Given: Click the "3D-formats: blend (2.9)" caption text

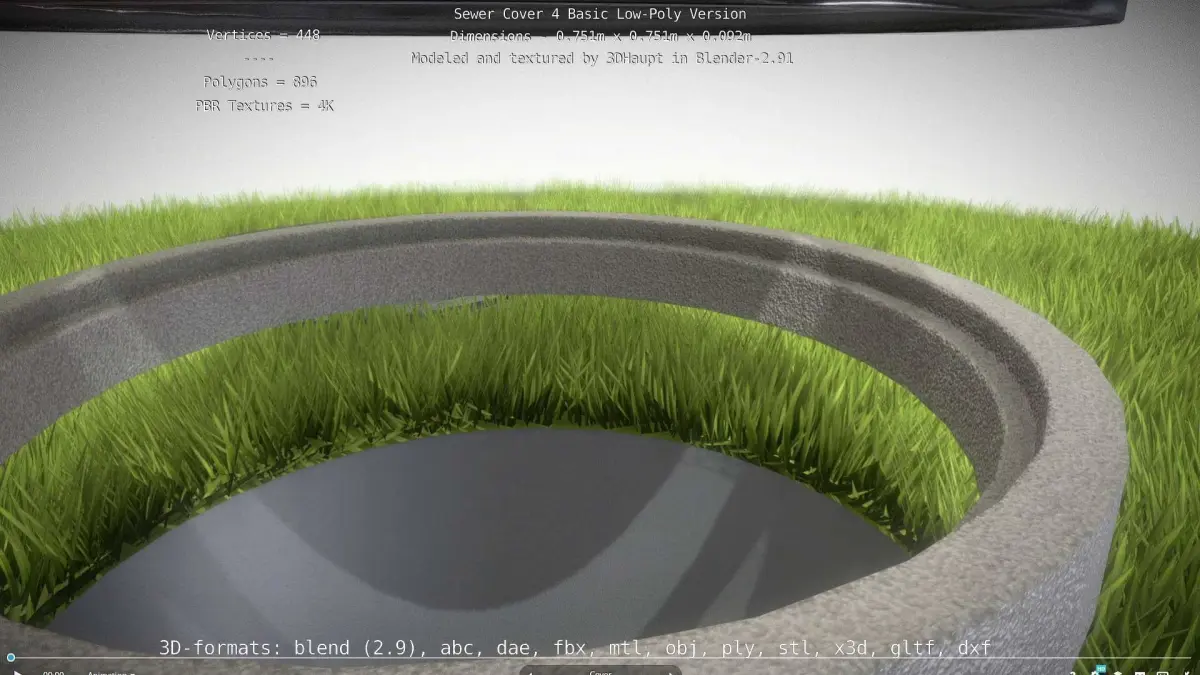Looking at the screenshot, I should pos(575,648).
